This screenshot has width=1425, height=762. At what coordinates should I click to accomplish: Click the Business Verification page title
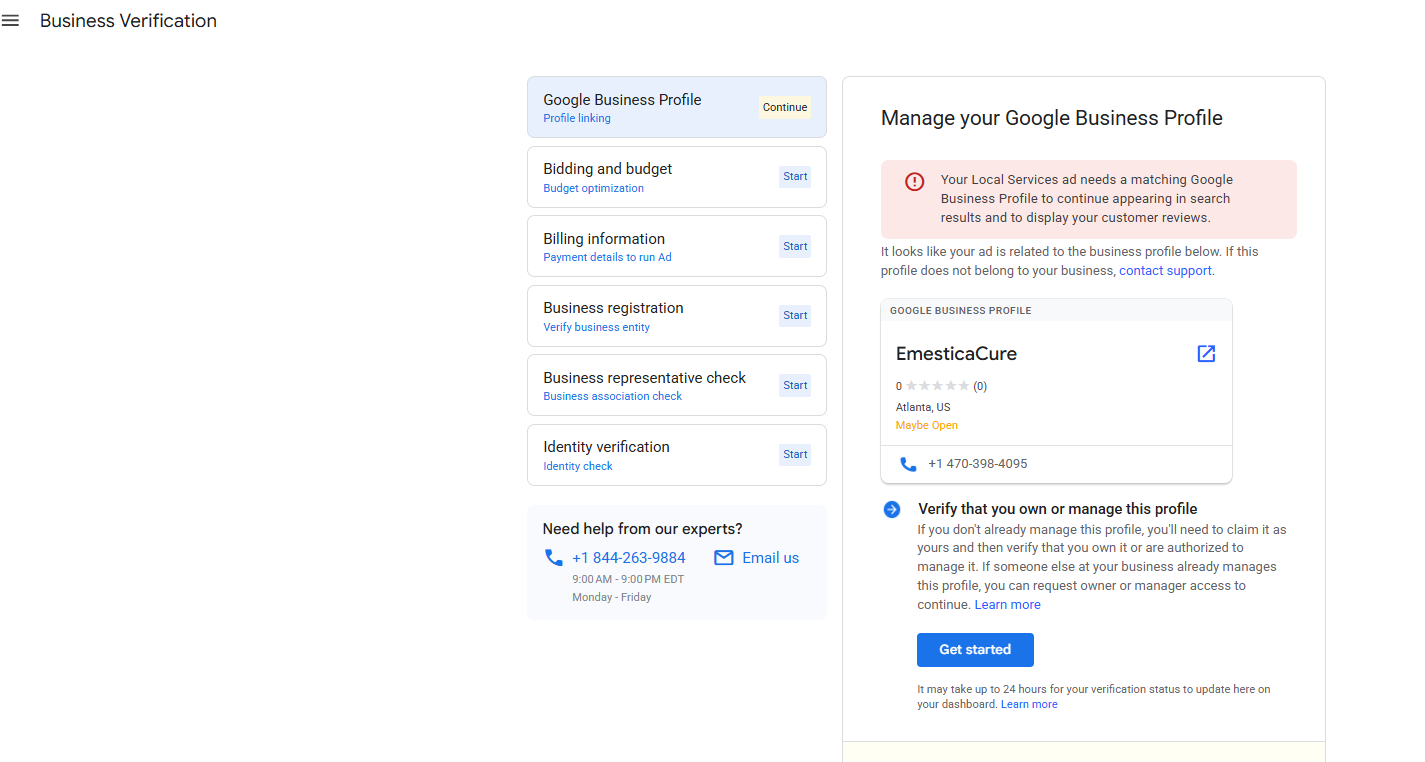click(128, 21)
